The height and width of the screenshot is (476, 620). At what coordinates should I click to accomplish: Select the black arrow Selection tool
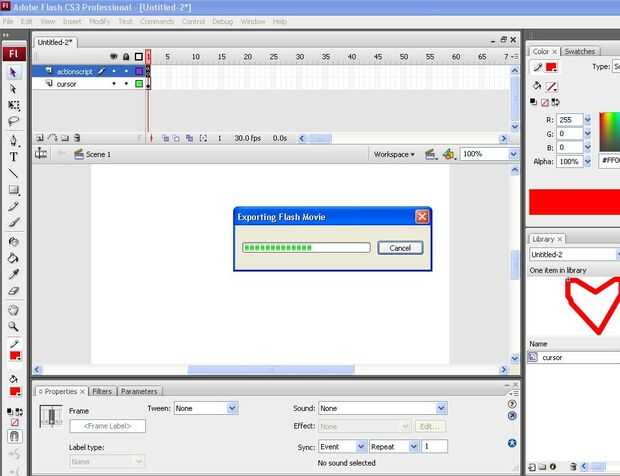coord(13,72)
